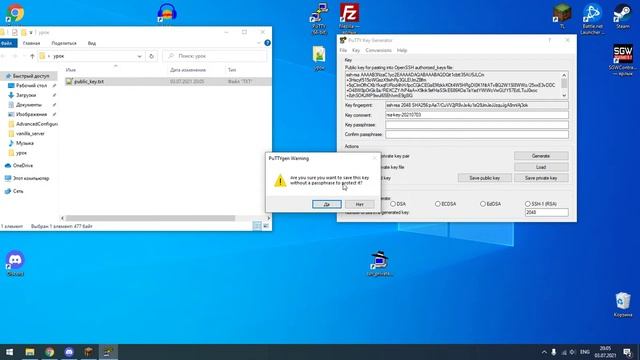
Task: Switch Explorer to details view icon
Action: [x=257, y=226]
